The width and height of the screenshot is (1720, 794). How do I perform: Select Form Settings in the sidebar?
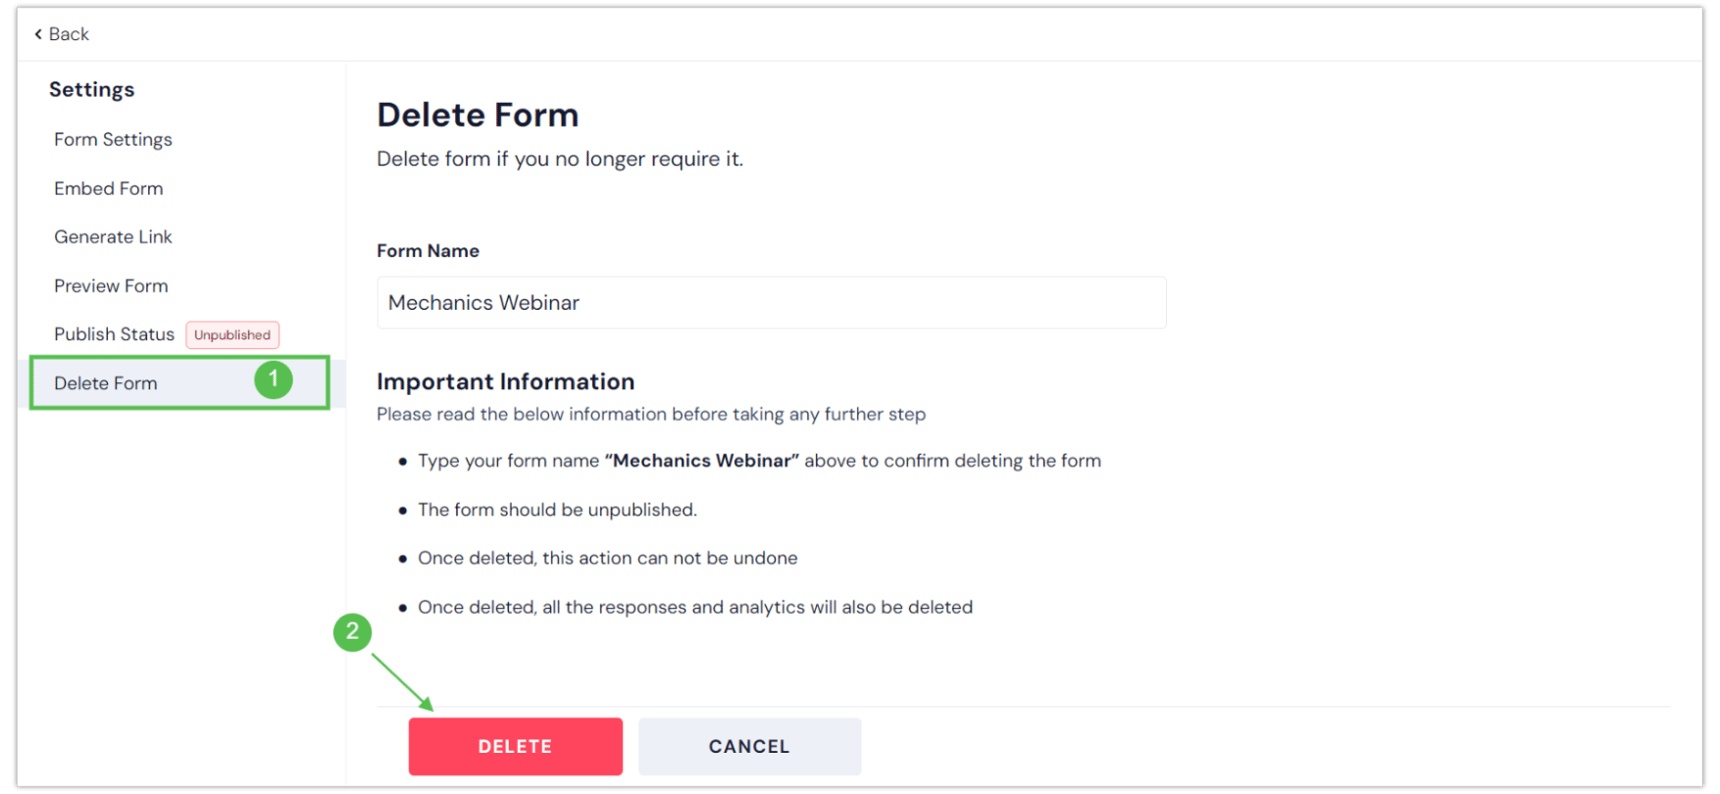113,139
